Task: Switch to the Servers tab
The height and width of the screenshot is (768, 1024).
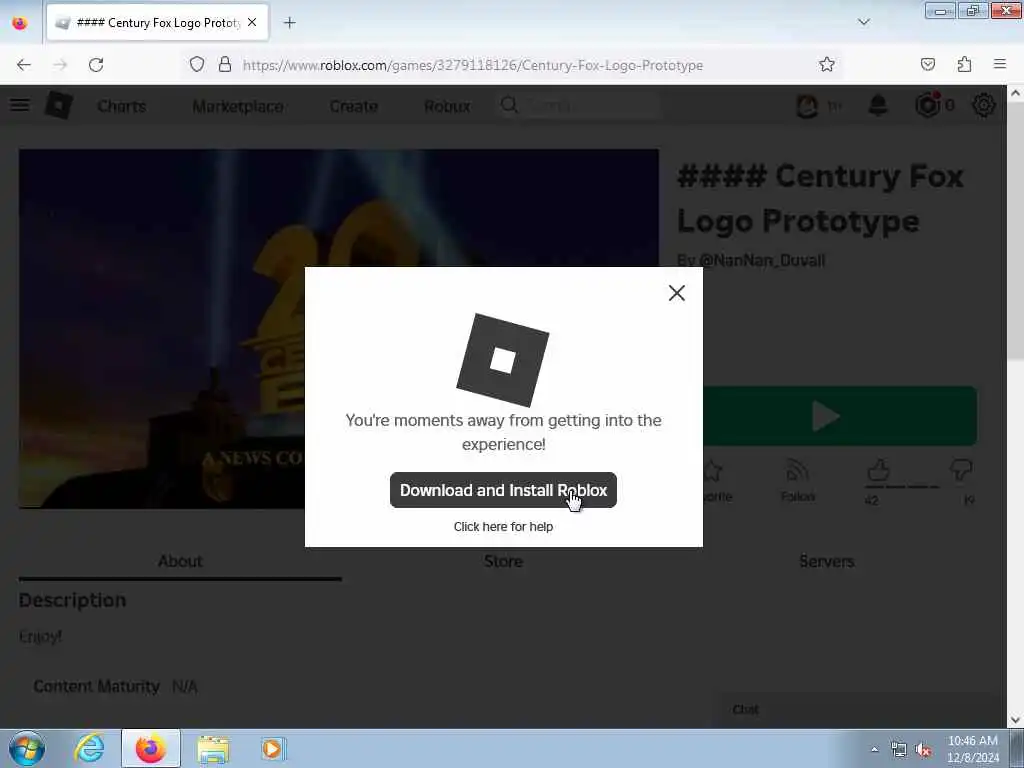Action: 827,562
